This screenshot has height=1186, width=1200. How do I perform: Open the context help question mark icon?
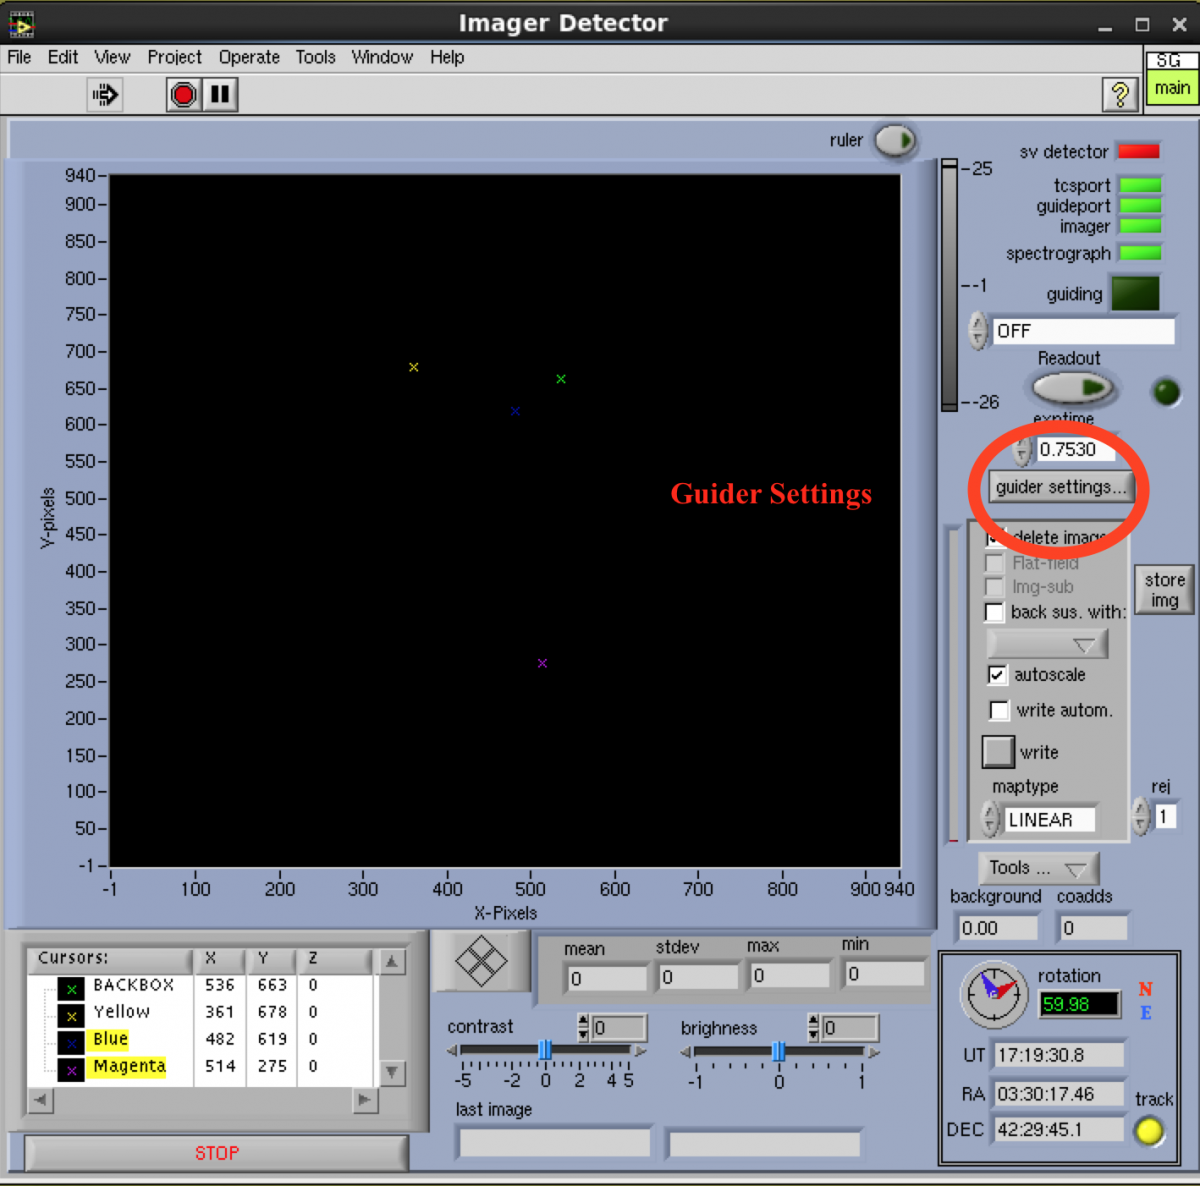[1120, 95]
